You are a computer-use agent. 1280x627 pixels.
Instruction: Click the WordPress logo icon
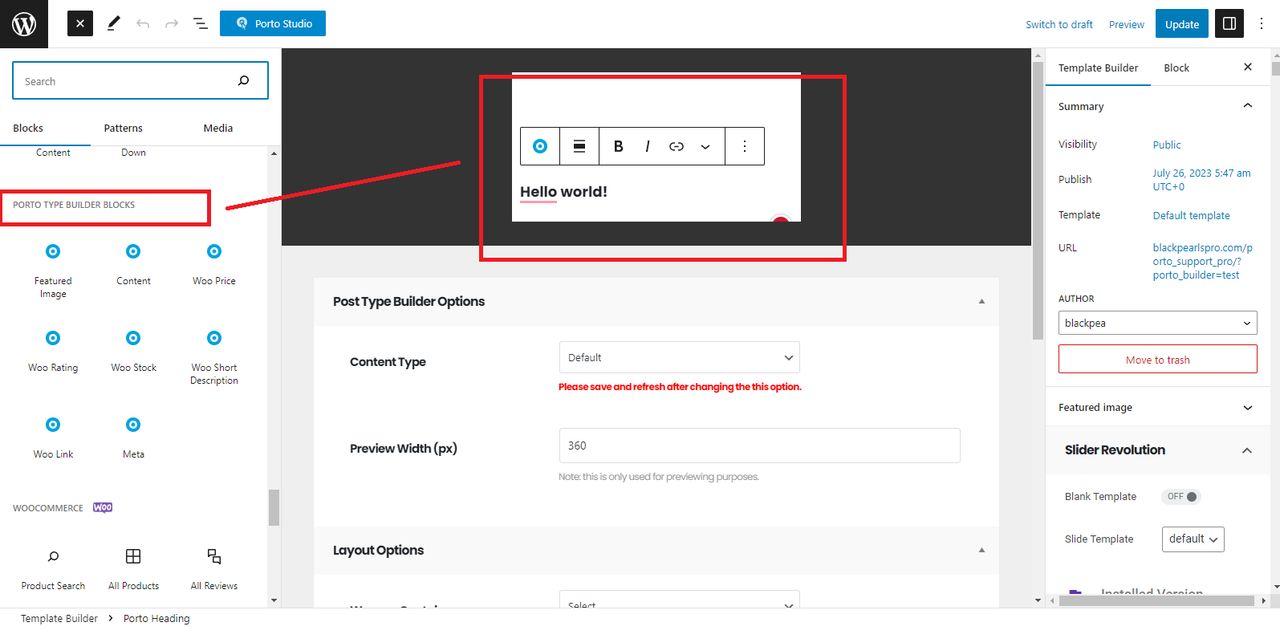click(x=24, y=24)
